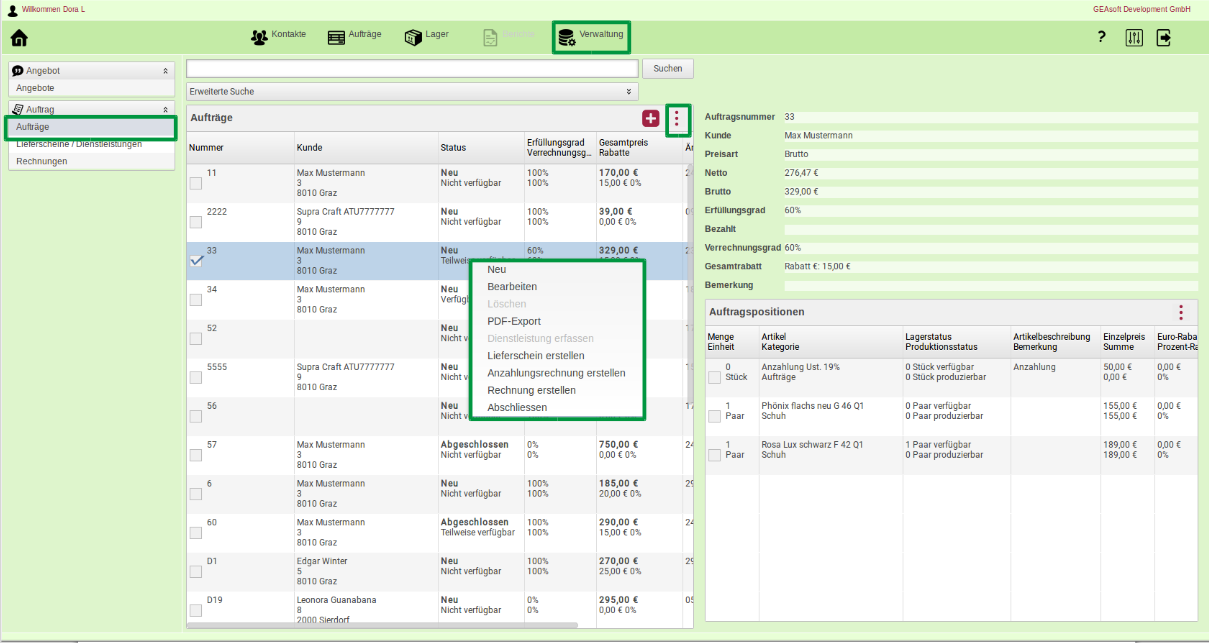Add new order with red plus icon
This screenshot has height=643, width=1209.
click(651, 119)
